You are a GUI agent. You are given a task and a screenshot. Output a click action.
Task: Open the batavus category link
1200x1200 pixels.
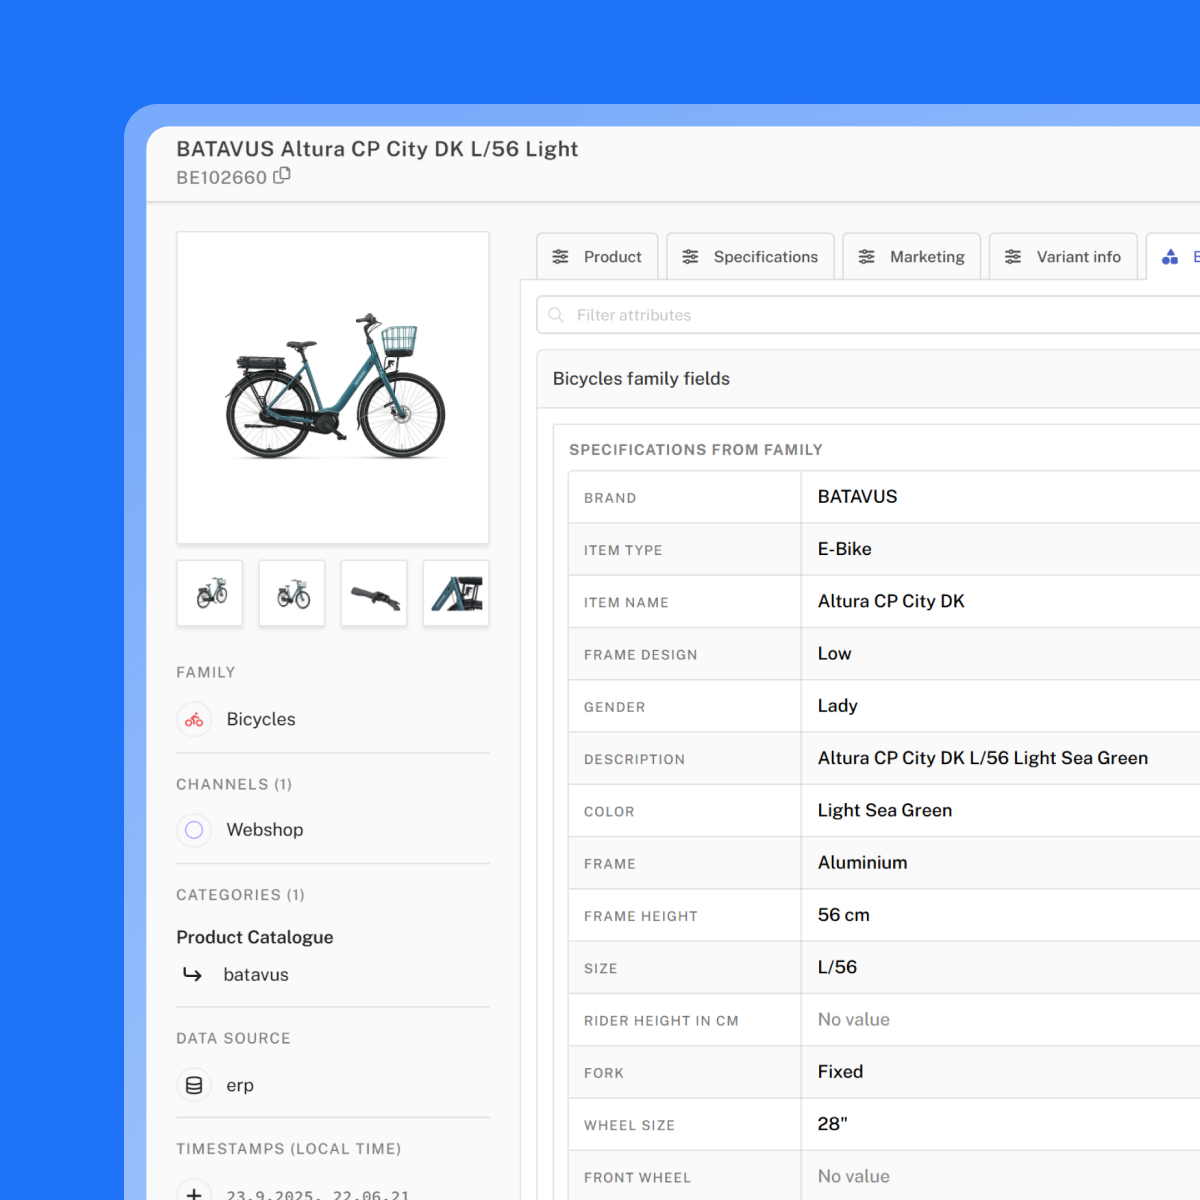click(256, 975)
